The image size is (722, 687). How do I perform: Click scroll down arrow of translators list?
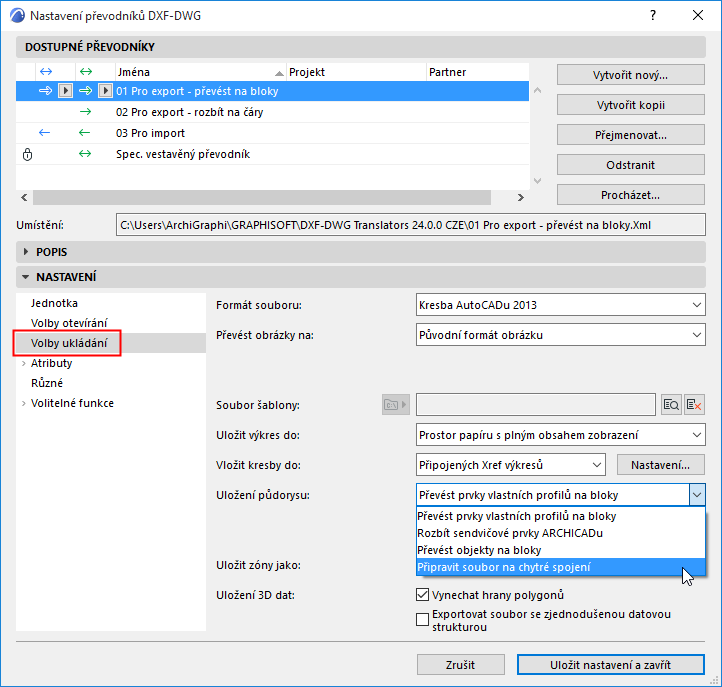coord(537,180)
